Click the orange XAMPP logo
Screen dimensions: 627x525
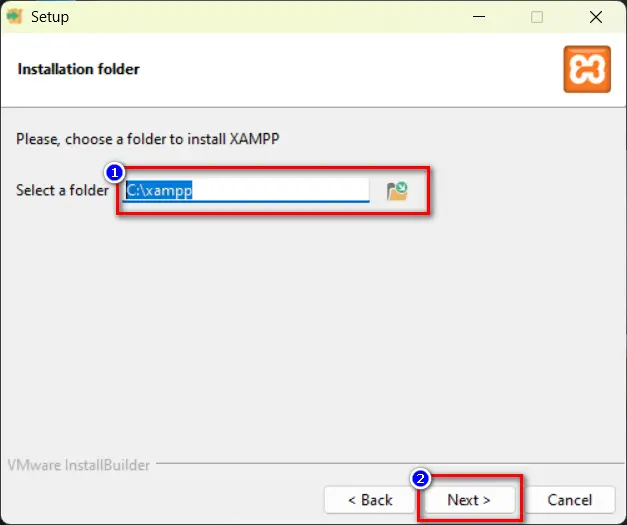click(586, 69)
